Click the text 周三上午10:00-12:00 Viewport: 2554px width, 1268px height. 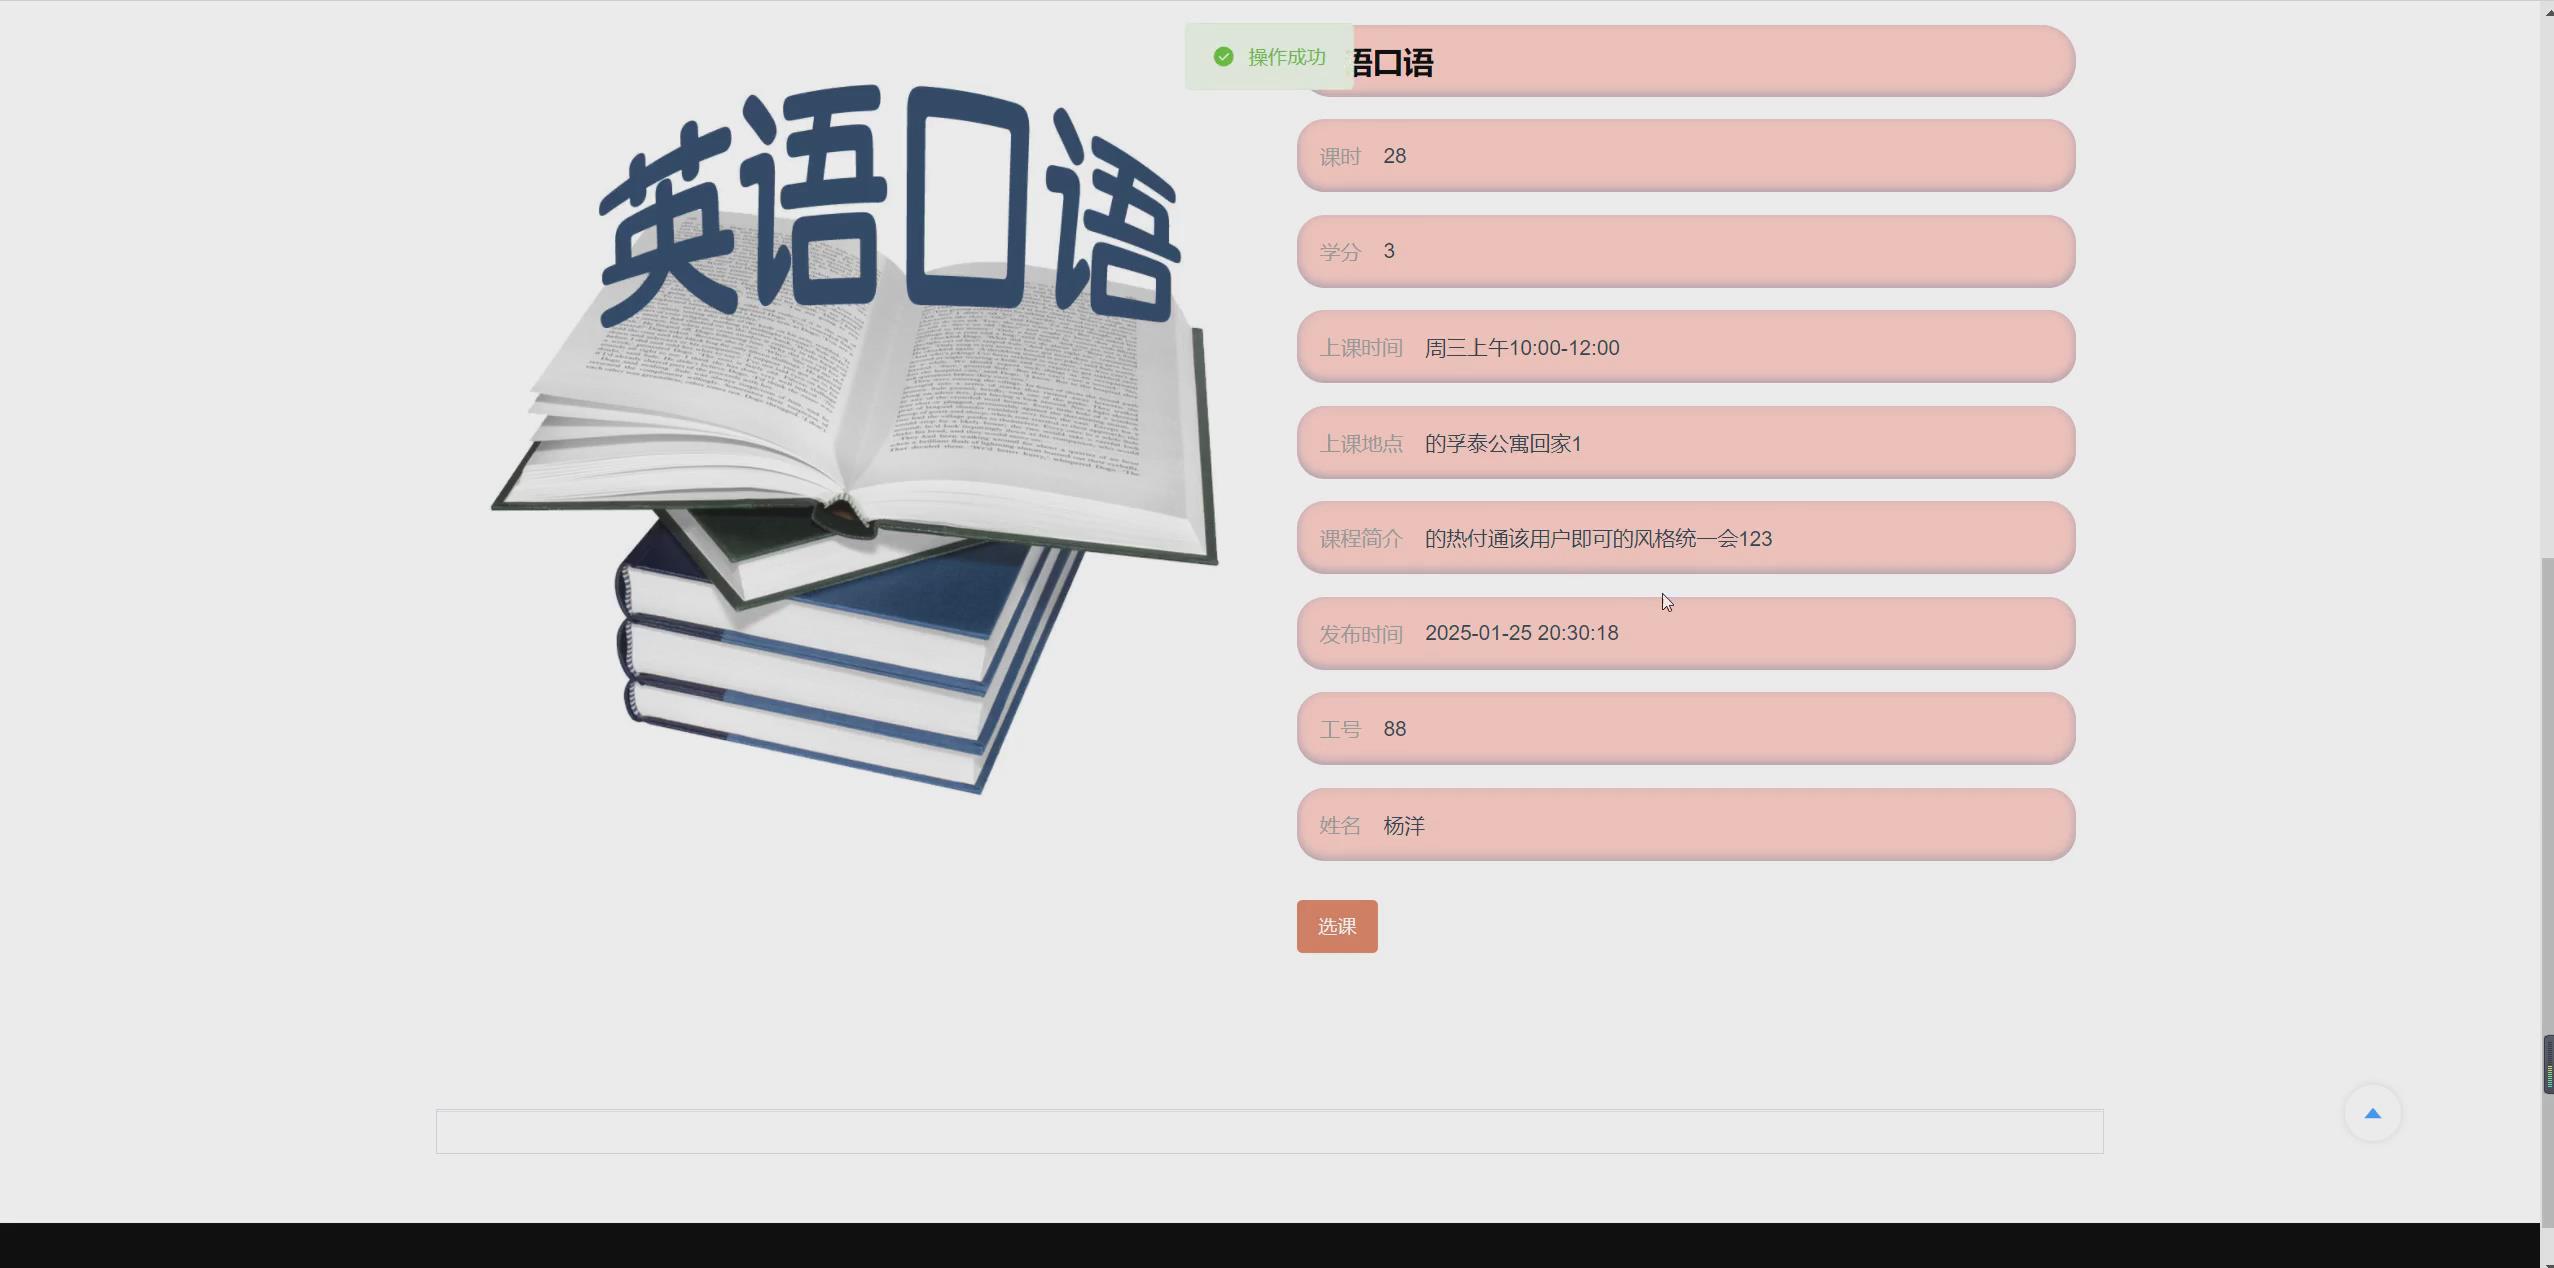pyautogui.click(x=1520, y=347)
